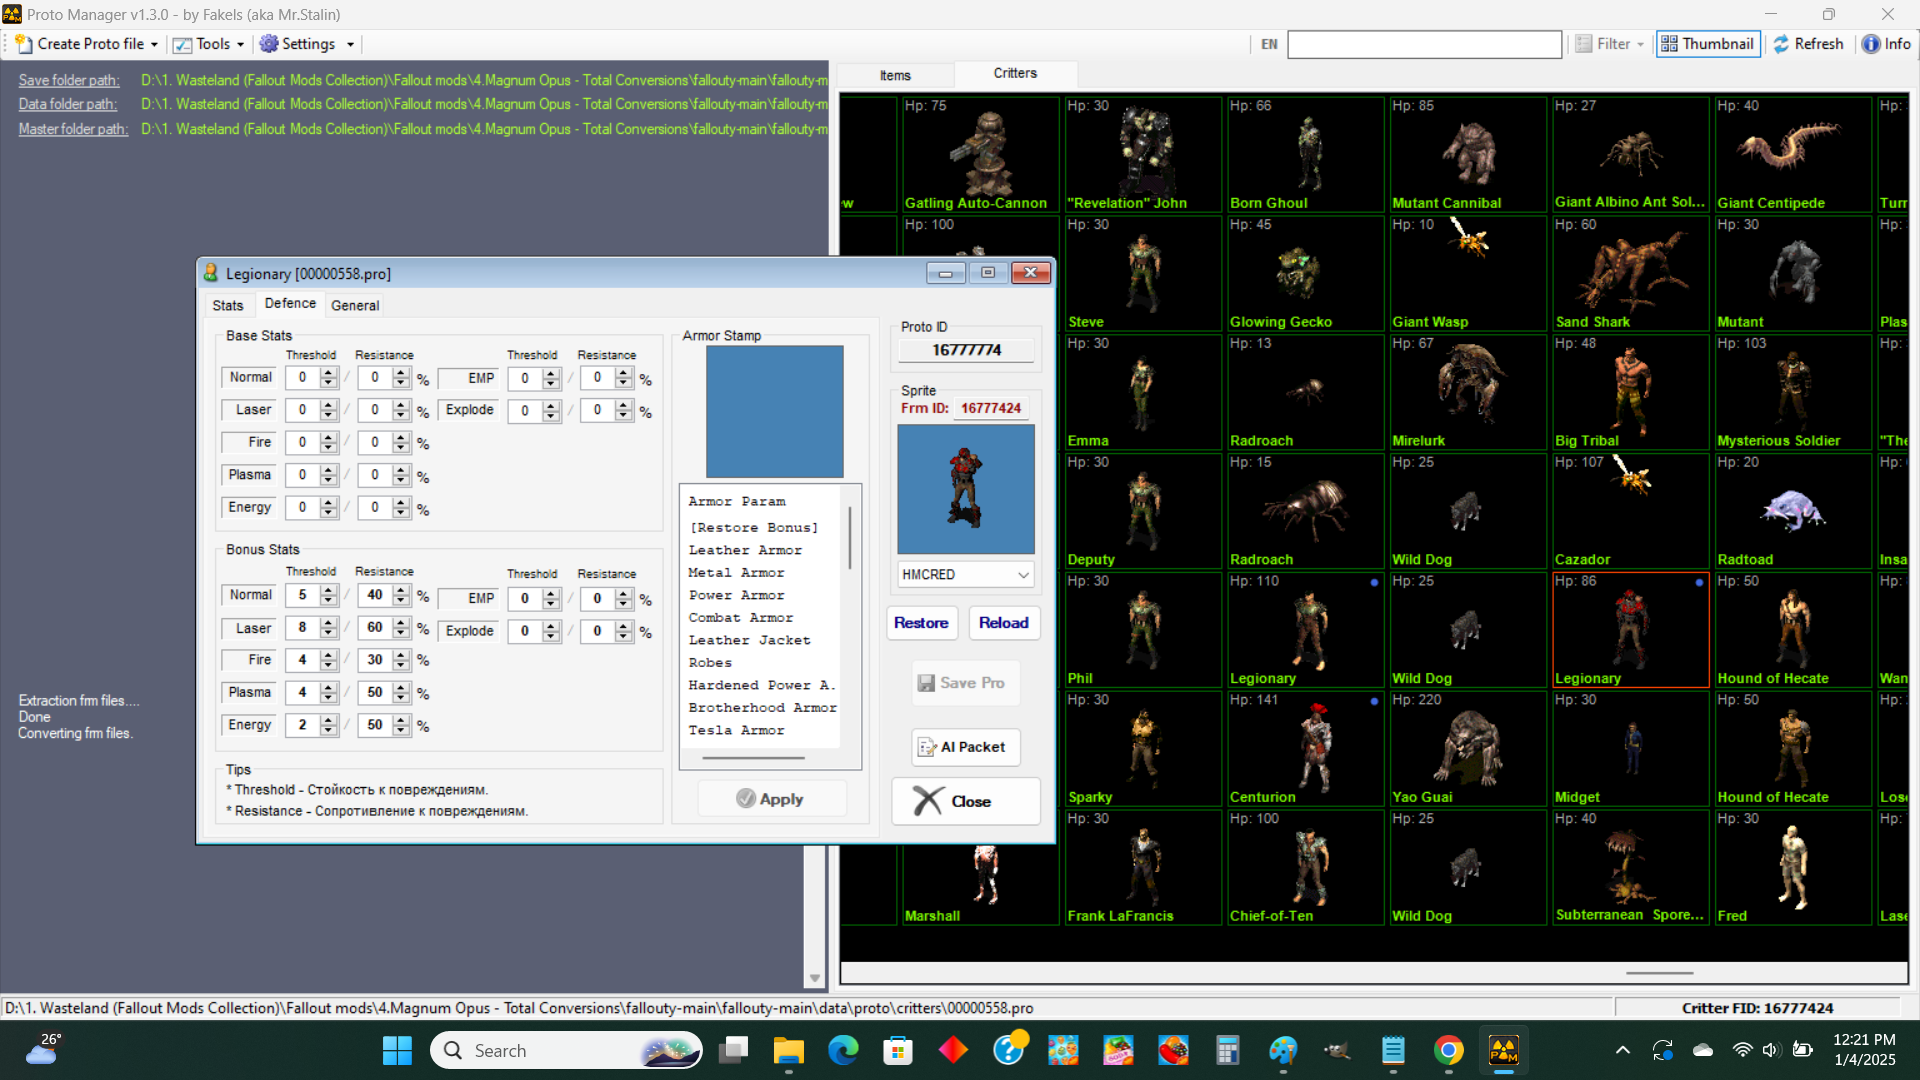Toggle the Thumbnail view button
Image resolution: width=1920 pixels, height=1080 pixels.
coord(1707,44)
